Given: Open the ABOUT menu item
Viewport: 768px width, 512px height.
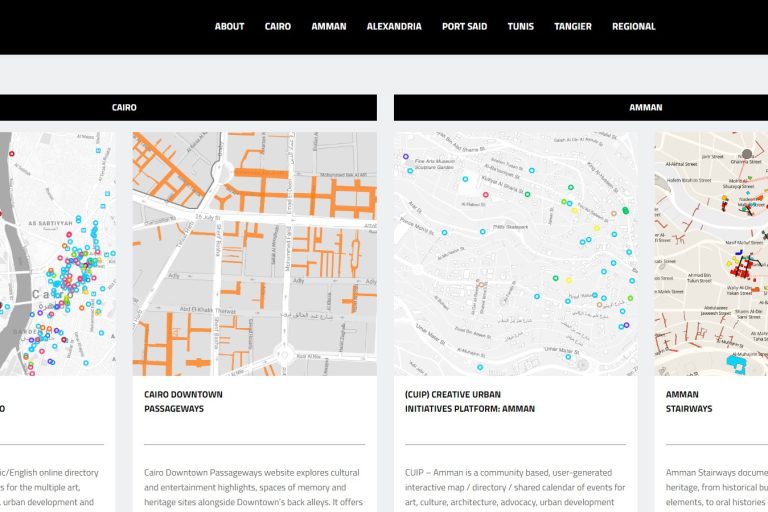Looking at the screenshot, I should click(229, 27).
